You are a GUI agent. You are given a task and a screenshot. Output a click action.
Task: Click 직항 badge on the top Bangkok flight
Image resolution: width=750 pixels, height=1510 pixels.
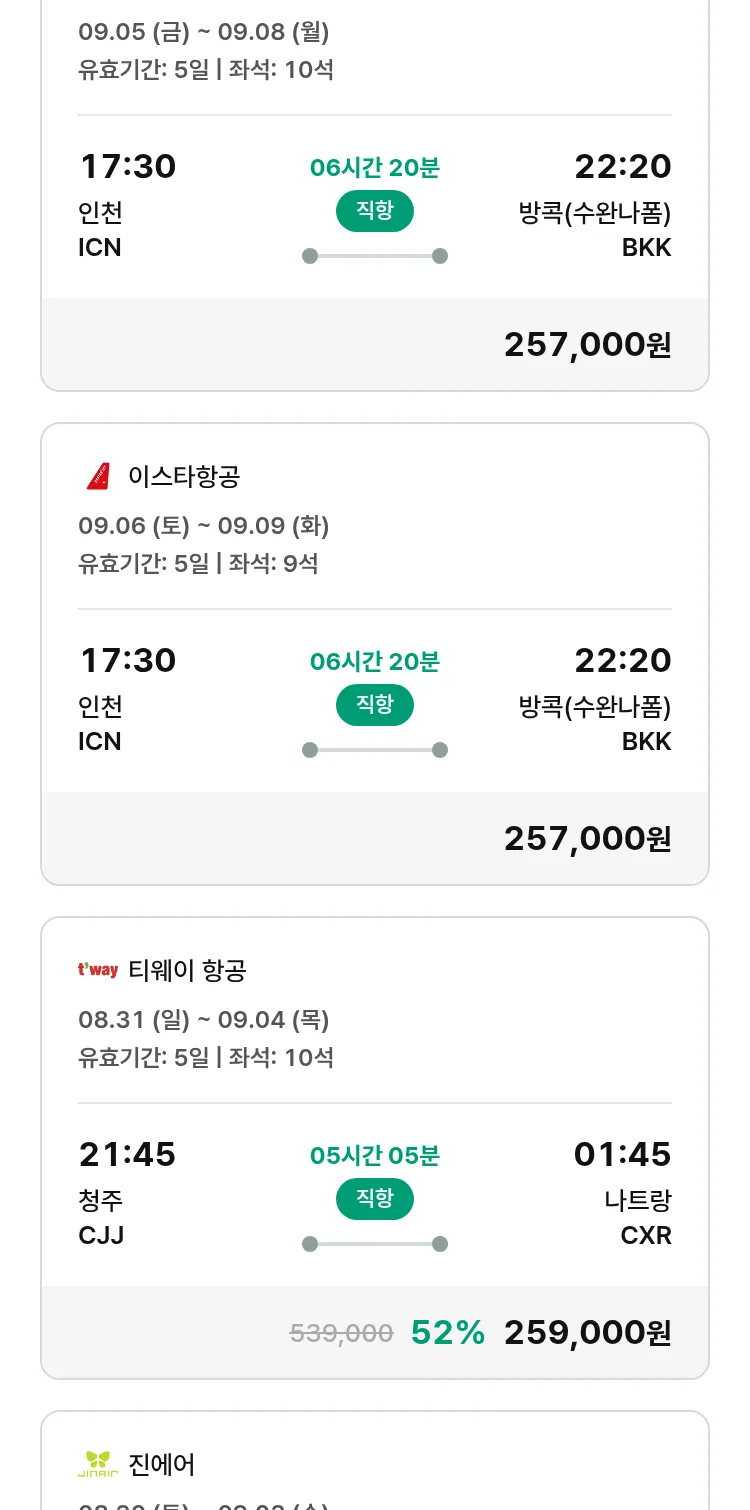(x=374, y=211)
